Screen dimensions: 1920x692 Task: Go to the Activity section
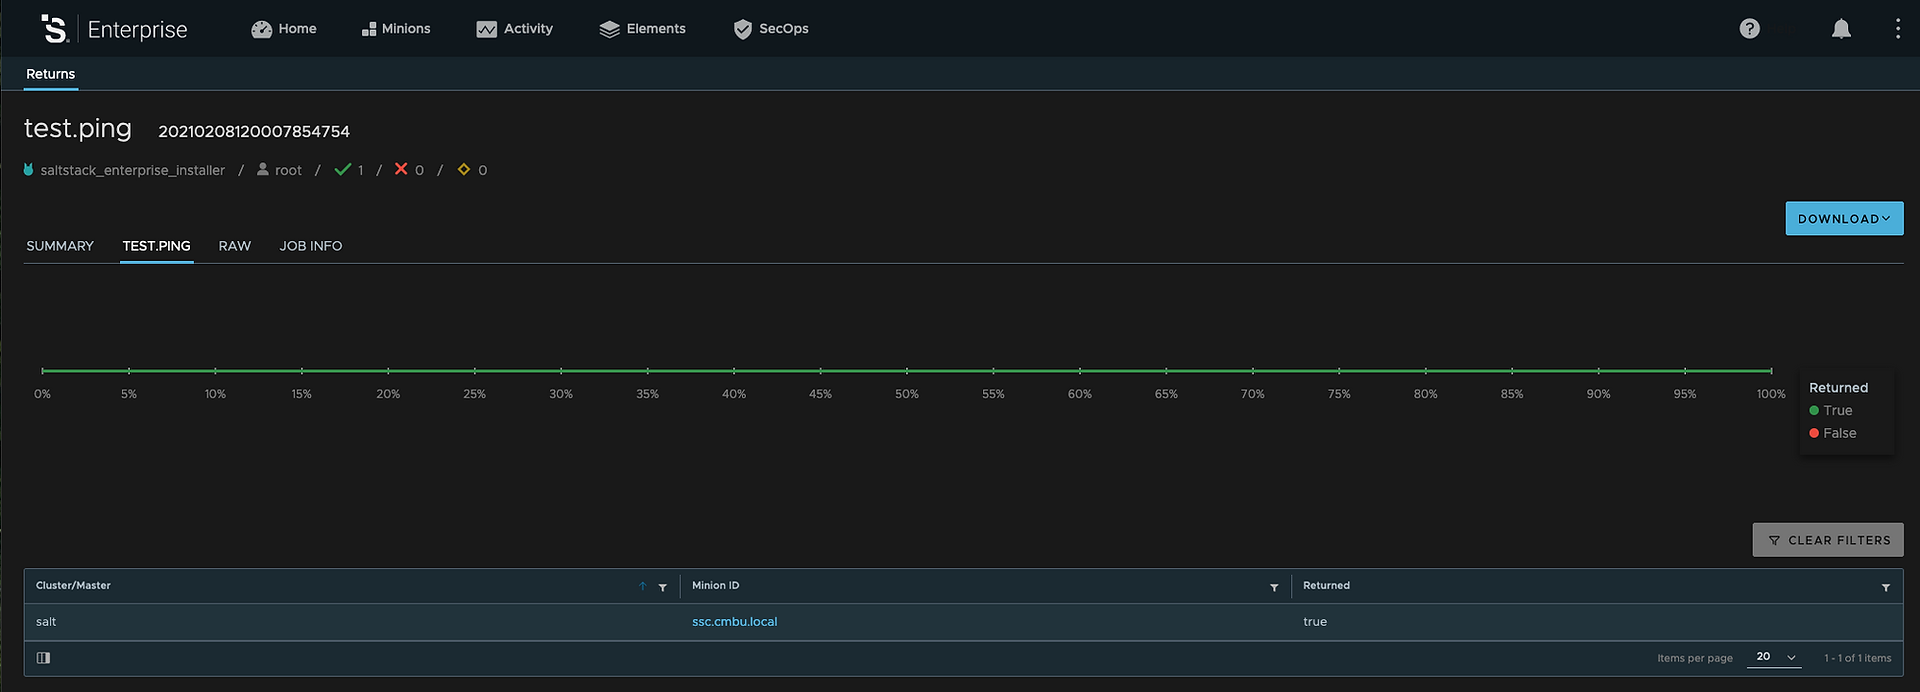tap(515, 29)
